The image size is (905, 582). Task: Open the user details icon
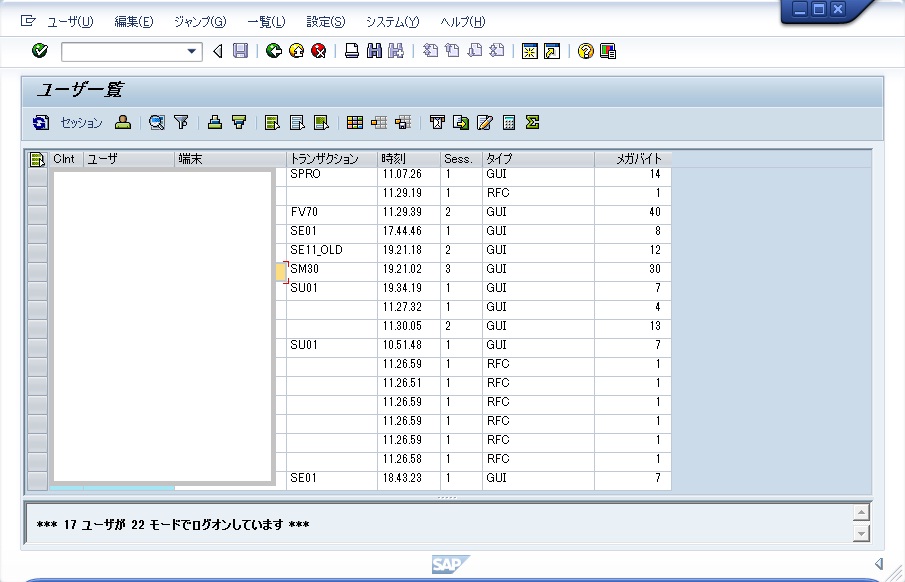click(x=125, y=122)
